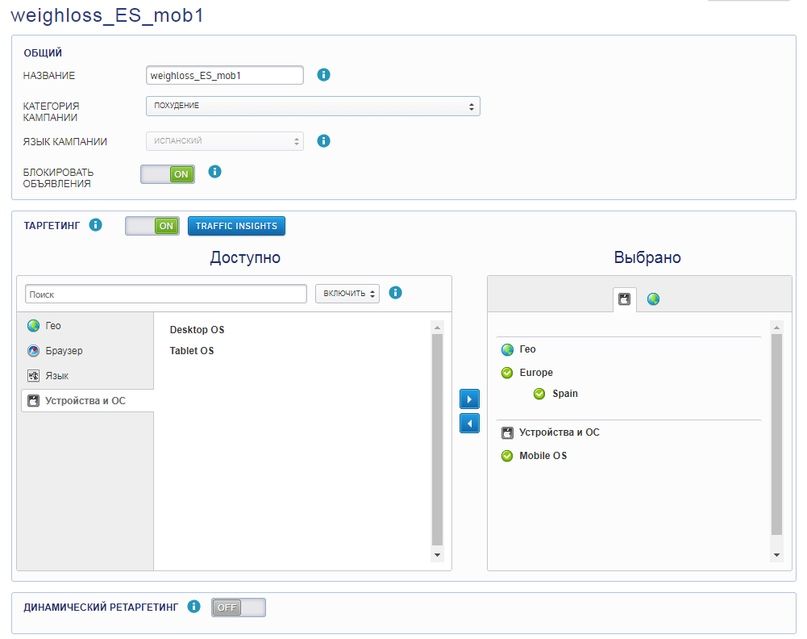Click green checkmark next to Mobile OS

coord(507,456)
